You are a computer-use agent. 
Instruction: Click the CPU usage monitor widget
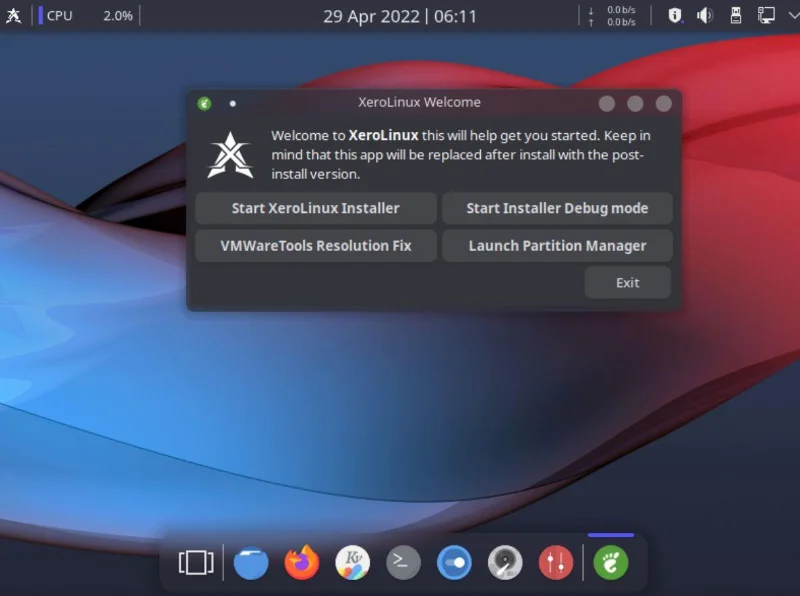coord(86,16)
